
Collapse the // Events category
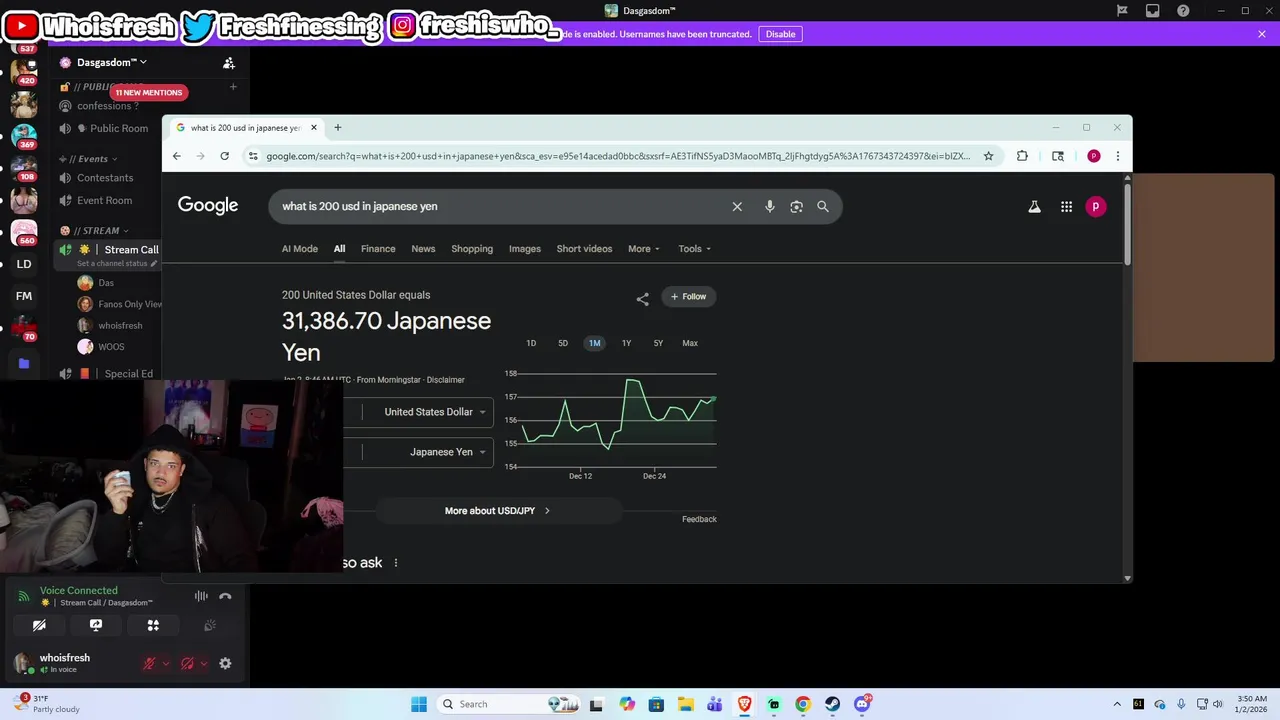(88, 159)
